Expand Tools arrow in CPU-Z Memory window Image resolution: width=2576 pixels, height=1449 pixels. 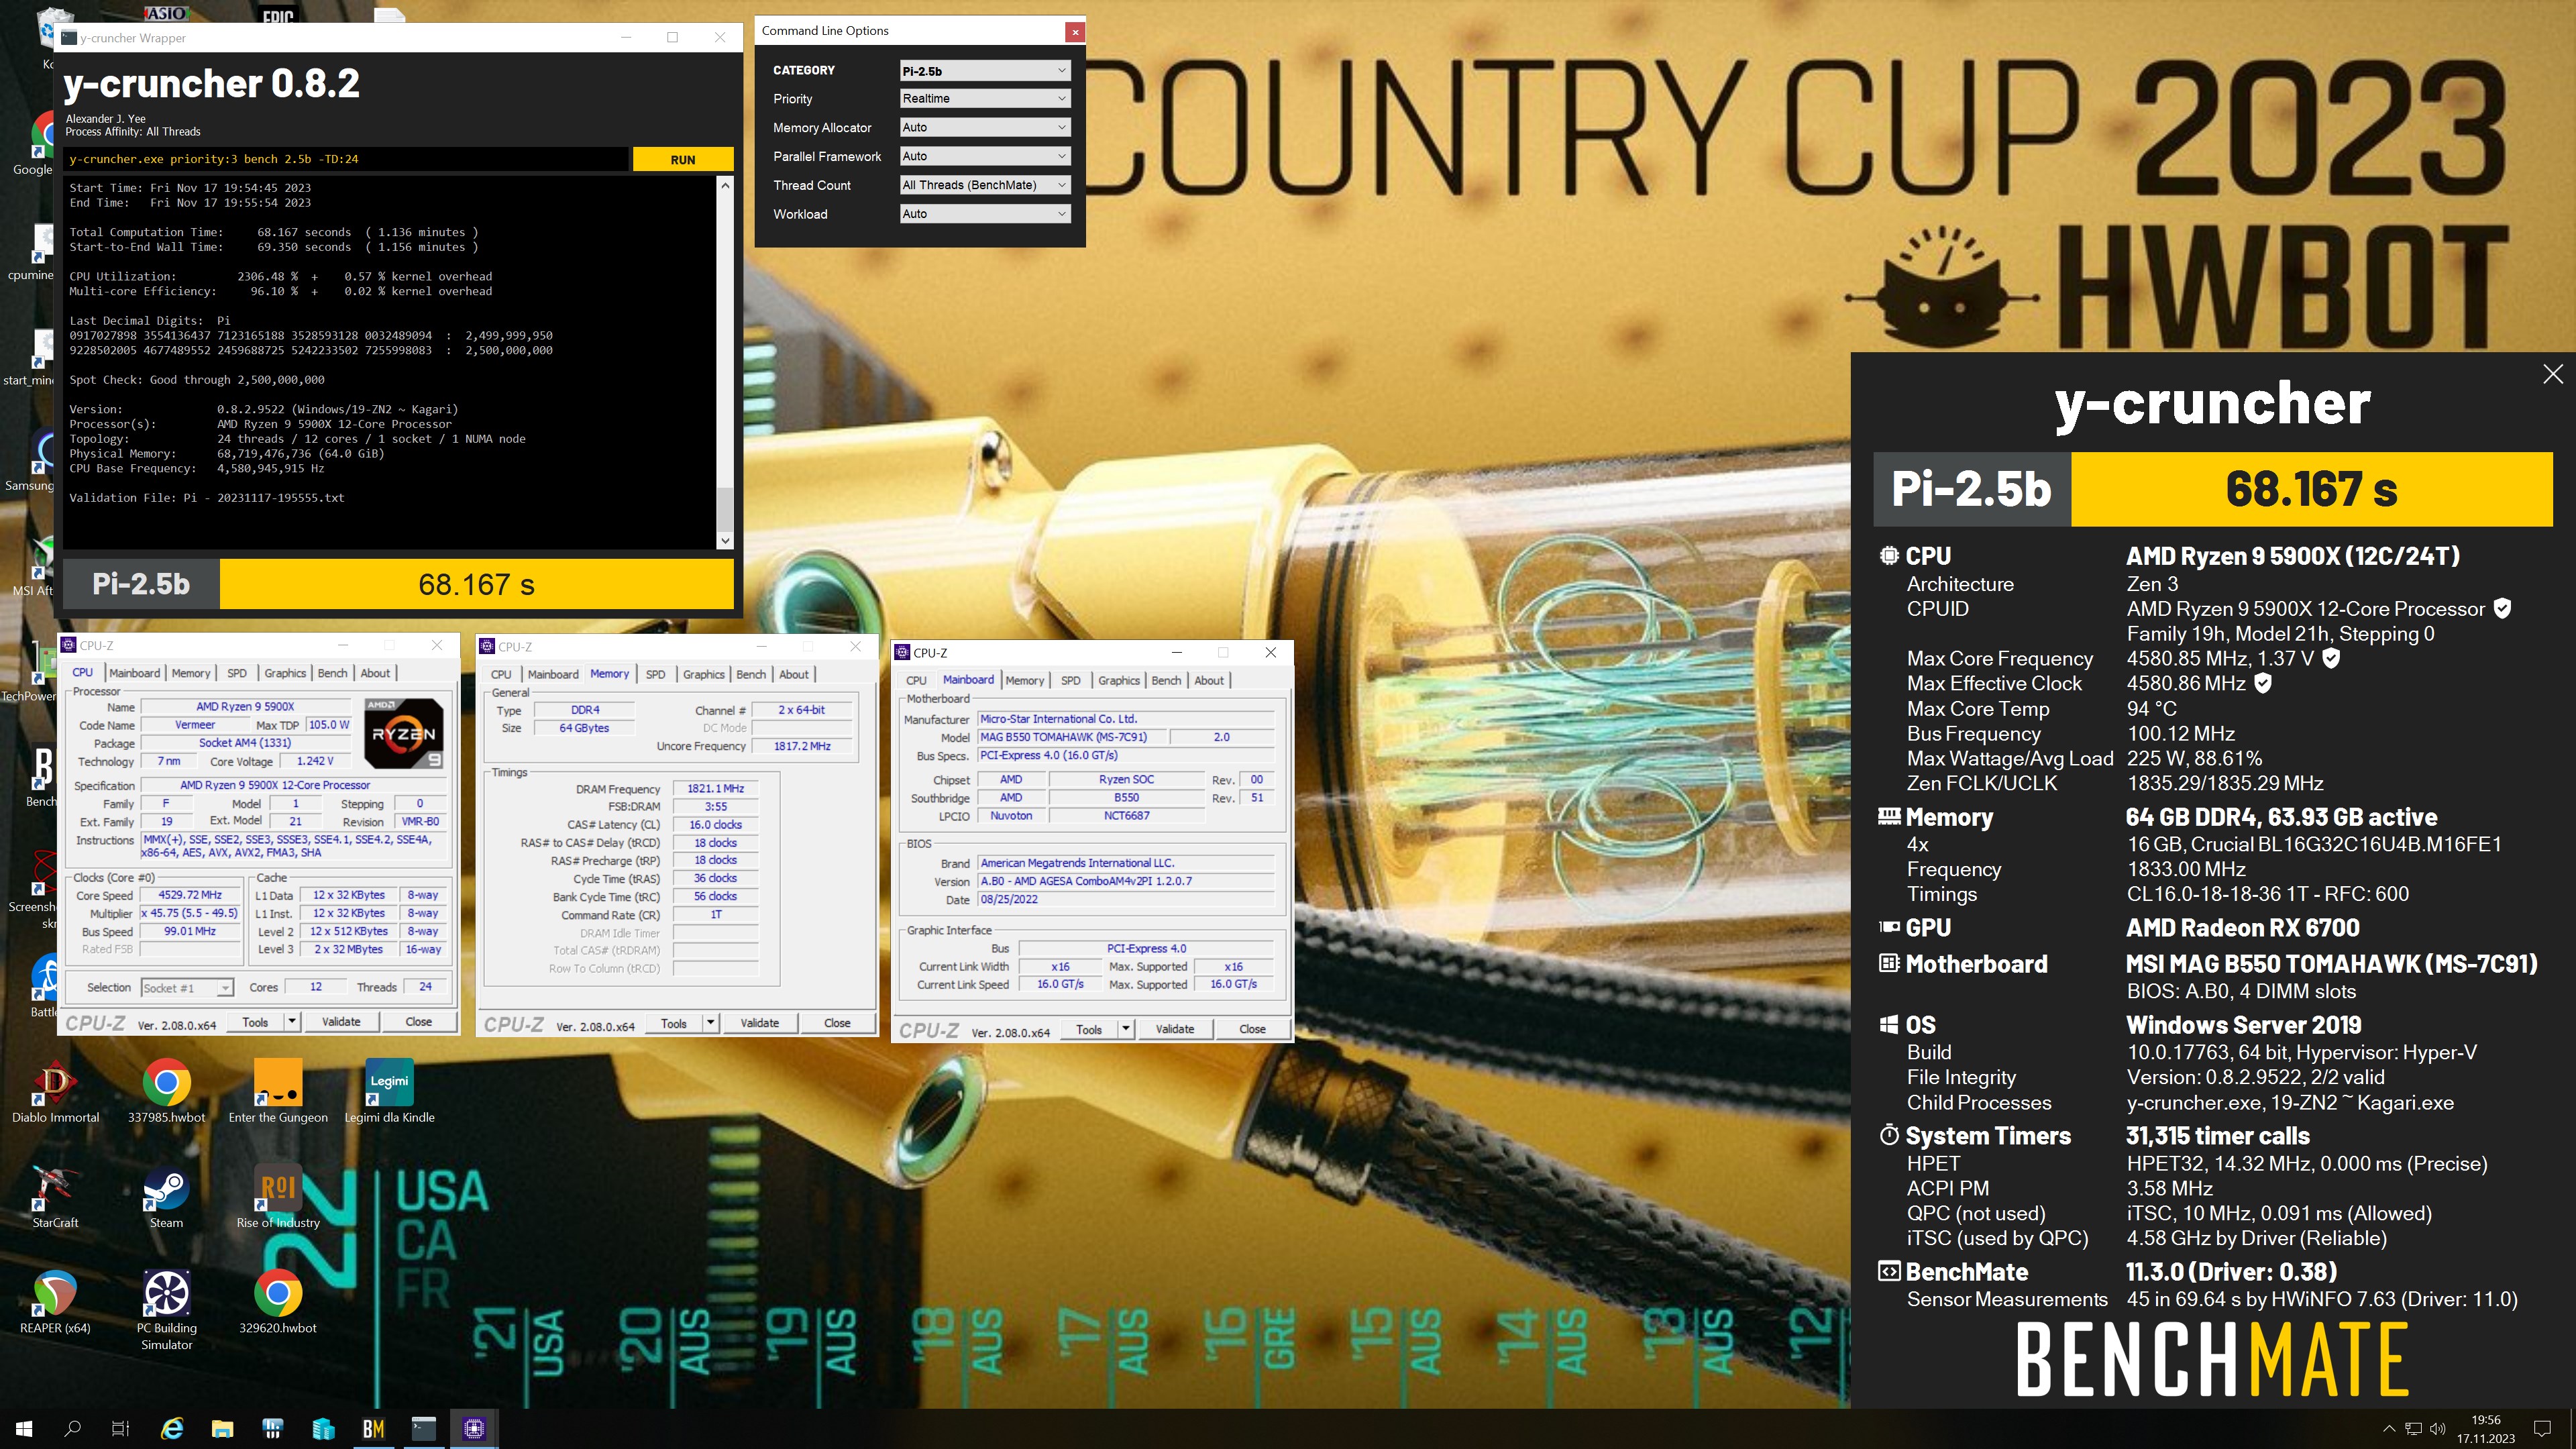(x=711, y=1023)
